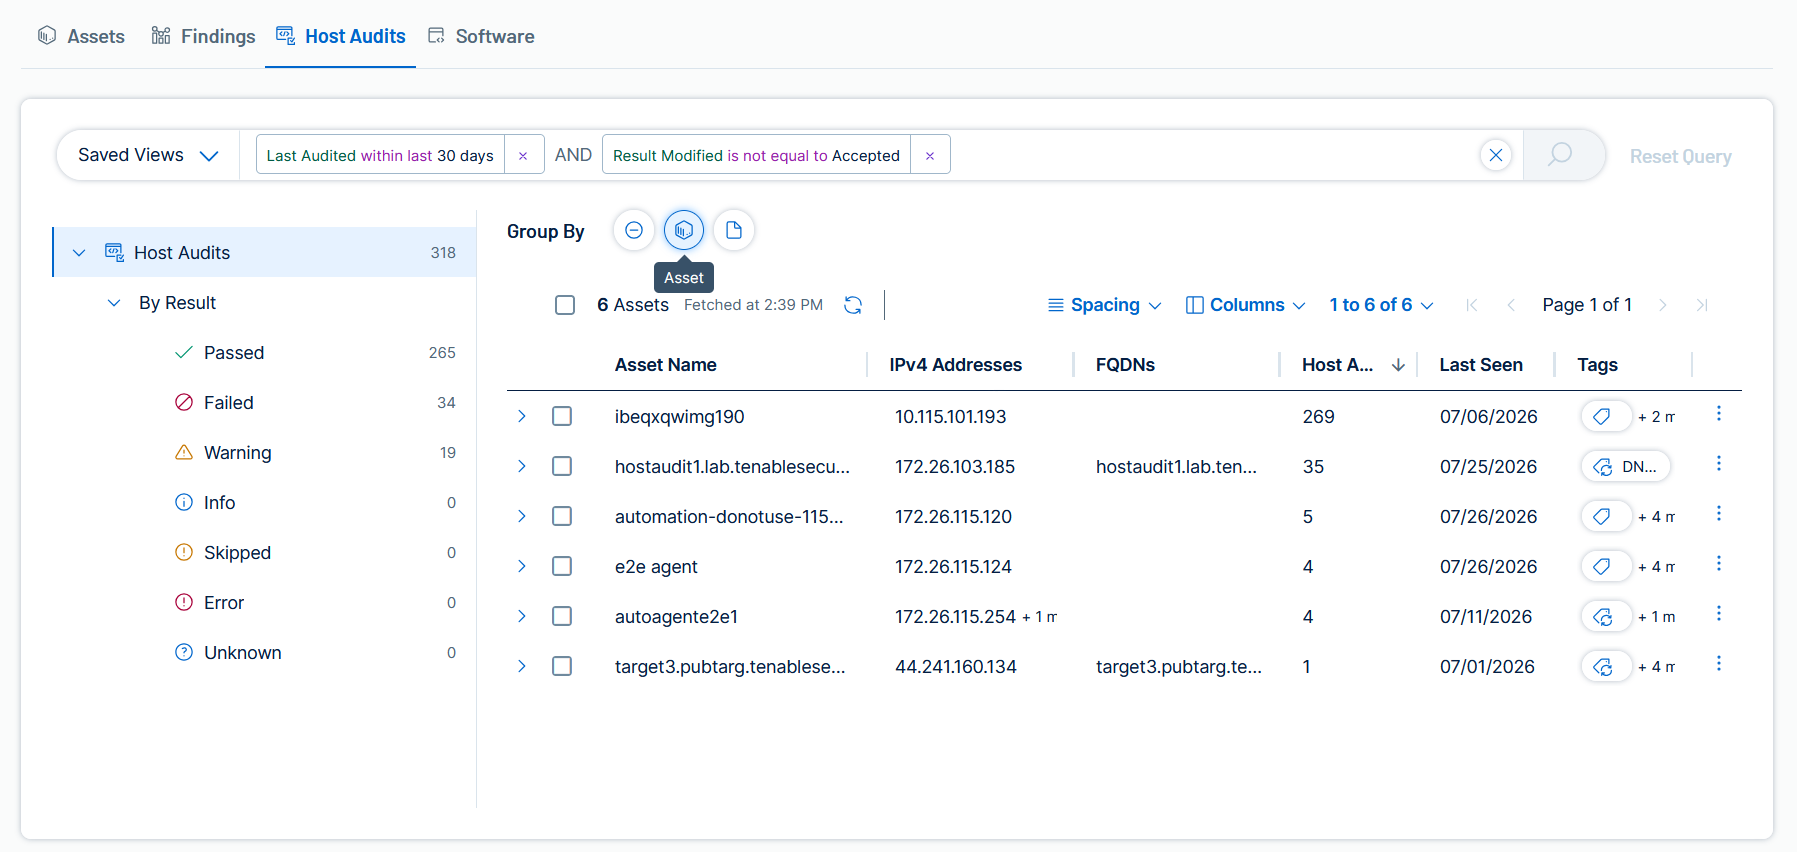Switch to the Findings tab
This screenshot has width=1797, height=852.
pyautogui.click(x=203, y=36)
